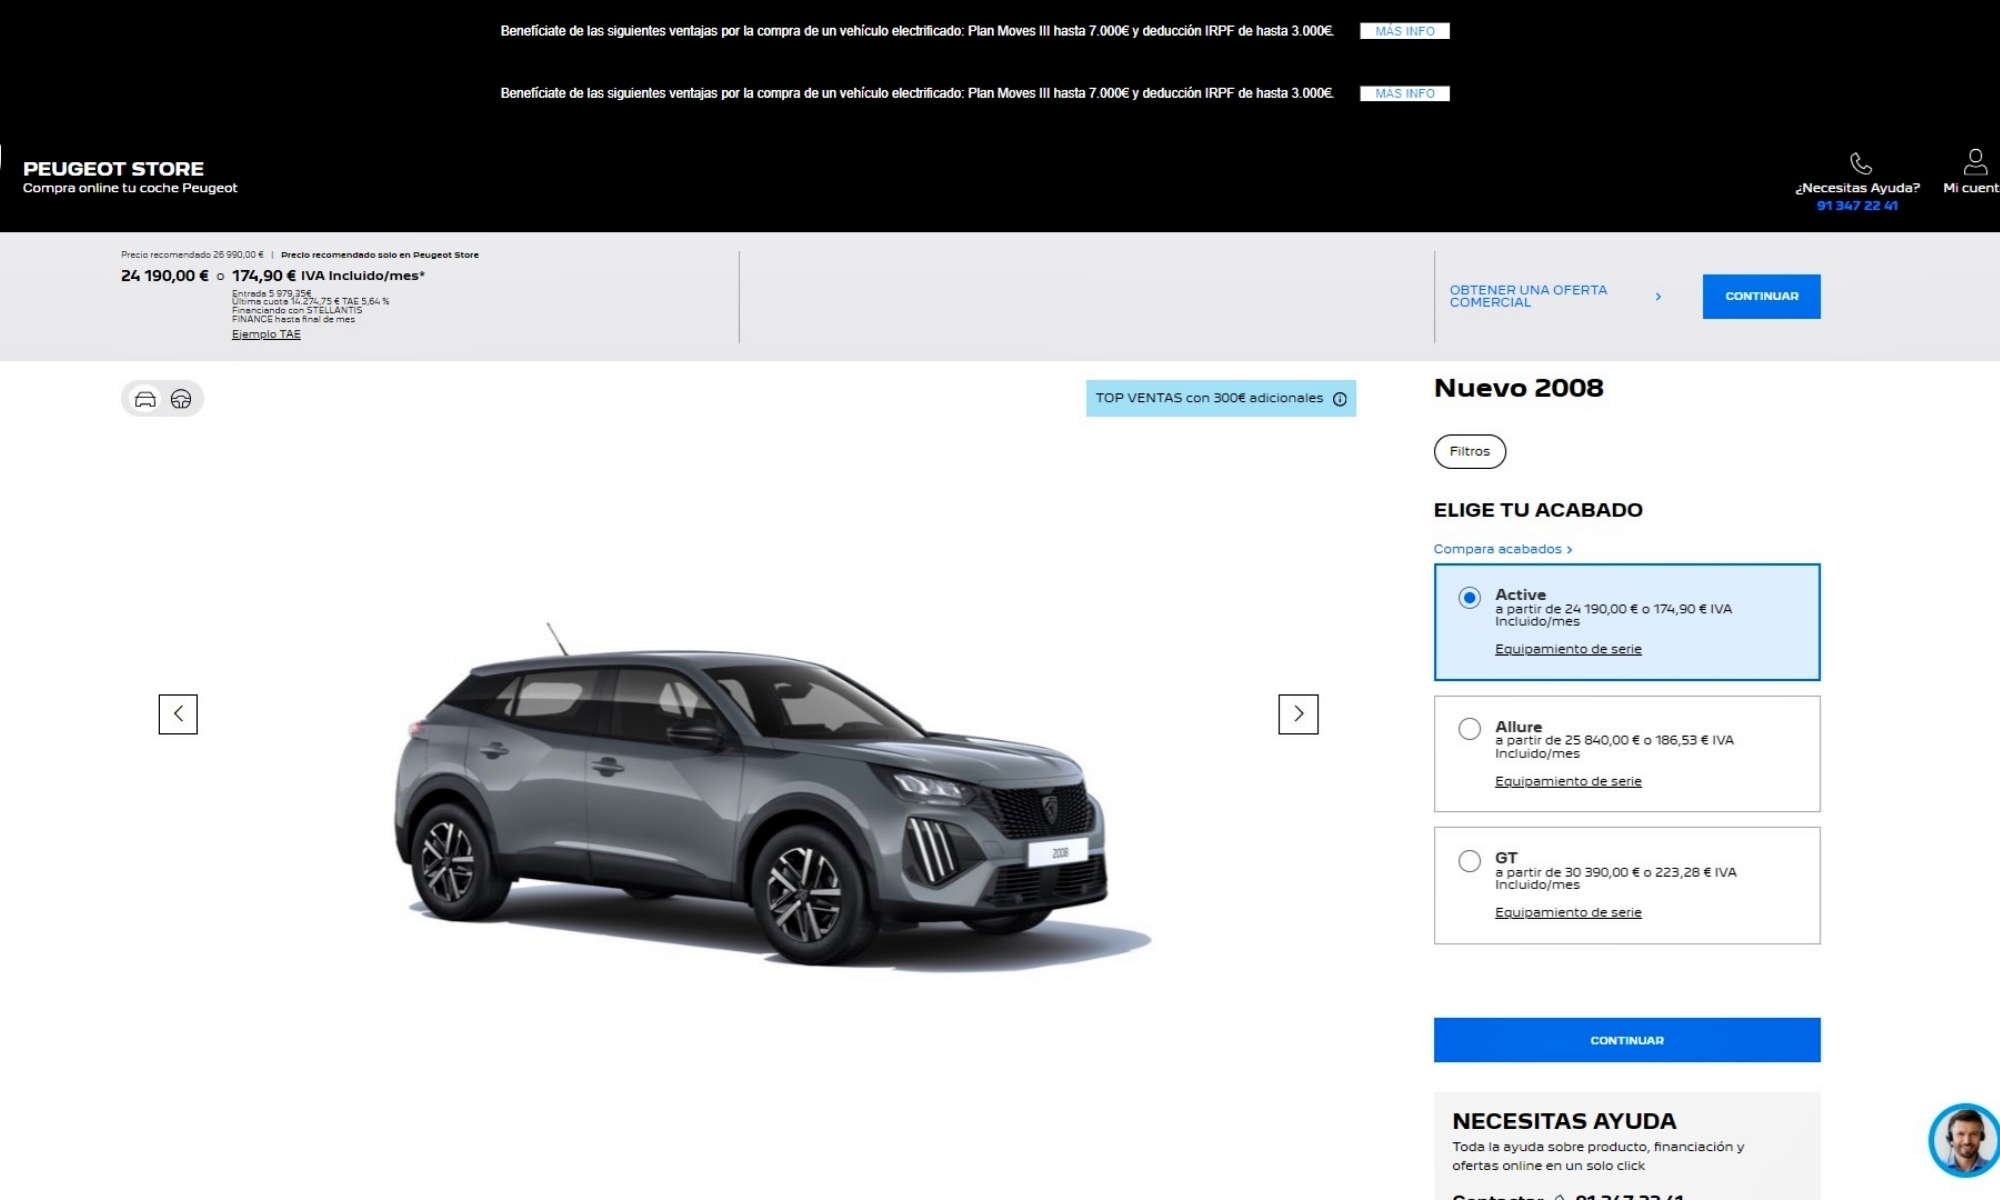Click chevron next to oferta comercial
2000x1200 pixels.
click(x=1658, y=296)
